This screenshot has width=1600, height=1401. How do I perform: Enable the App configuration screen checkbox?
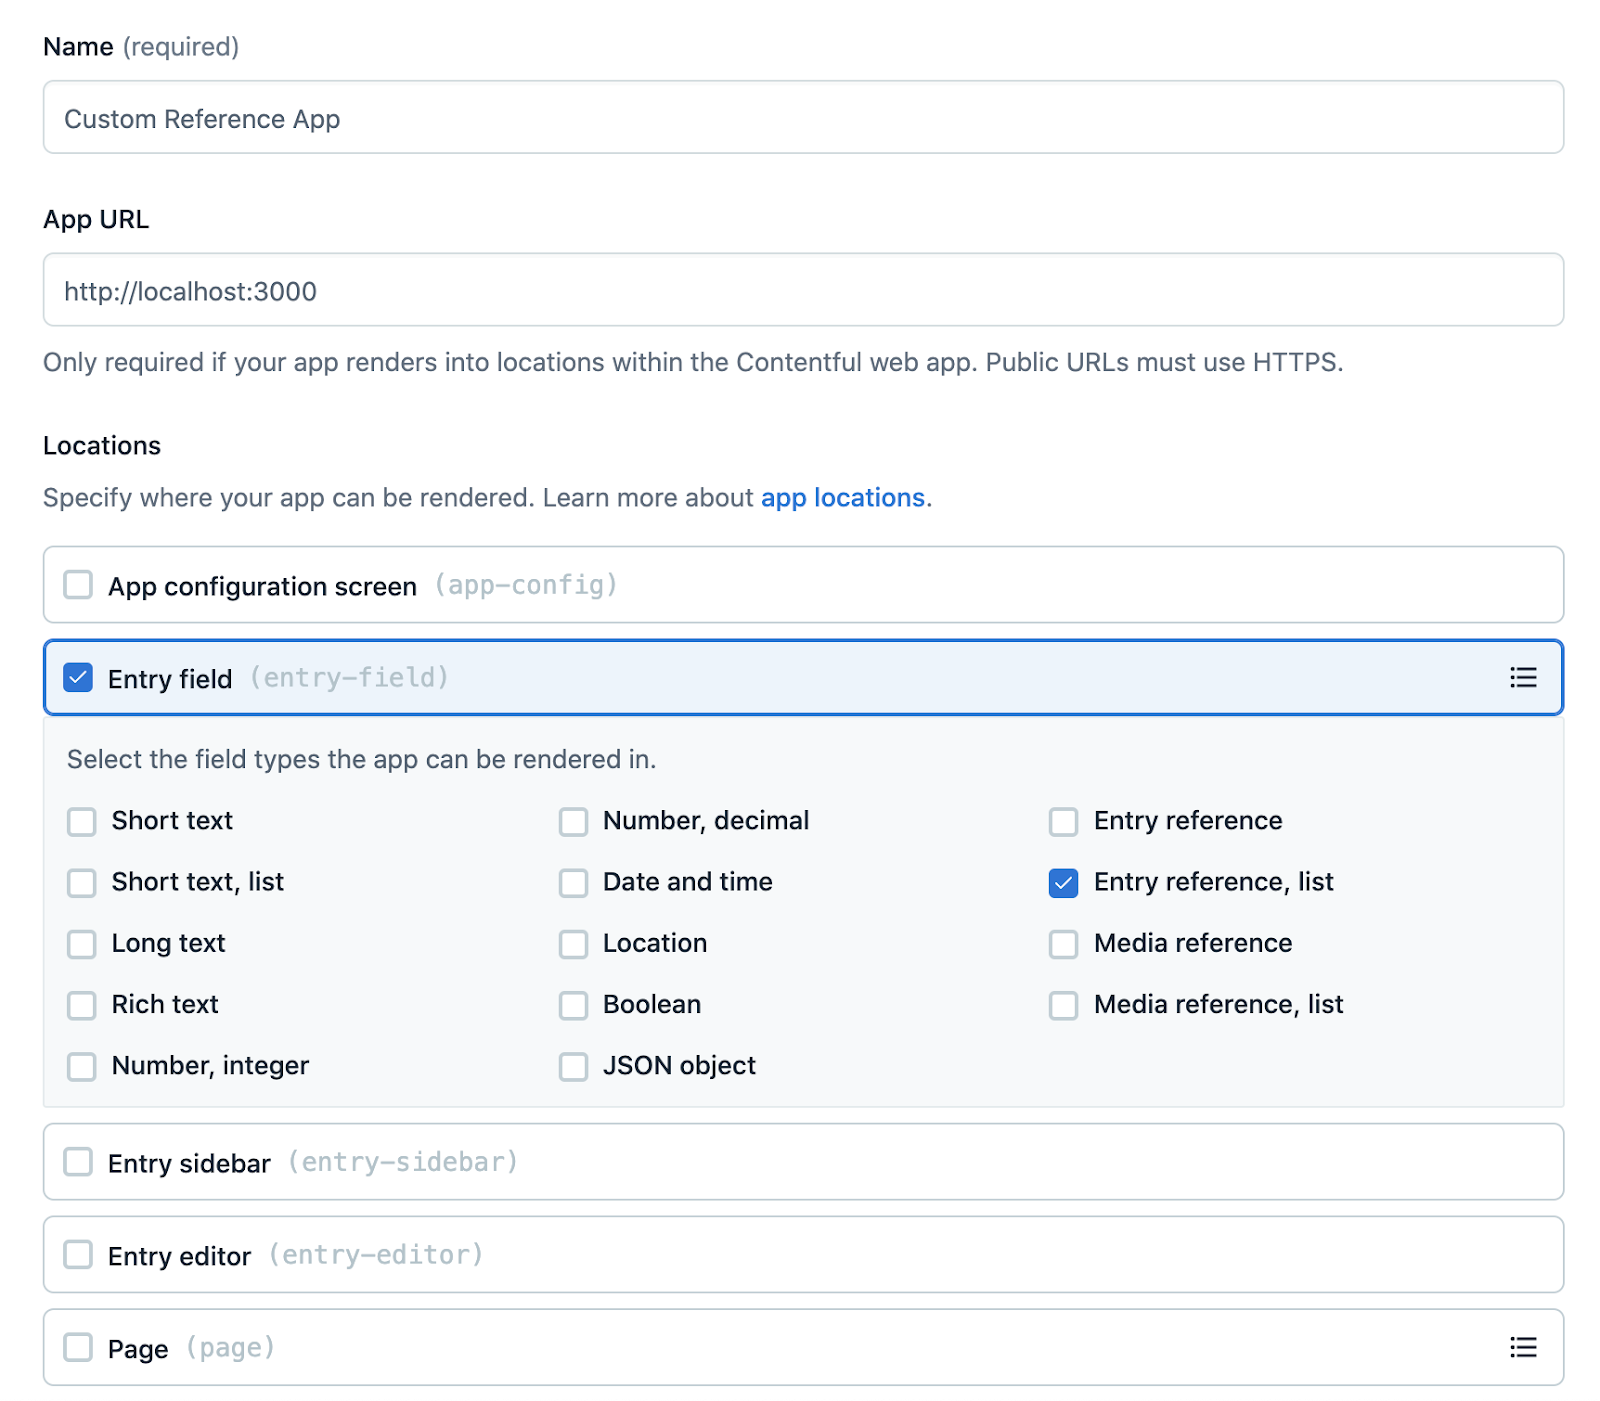tap(78, 585)
